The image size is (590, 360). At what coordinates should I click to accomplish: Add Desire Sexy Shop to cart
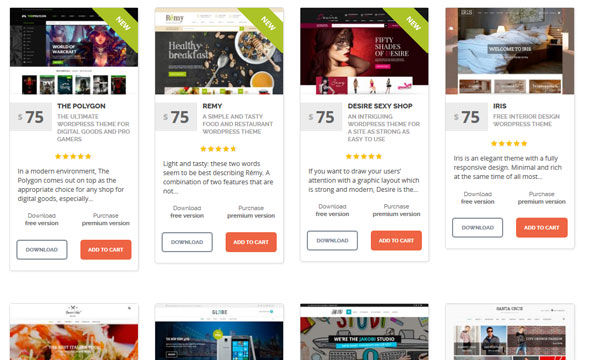396,240
